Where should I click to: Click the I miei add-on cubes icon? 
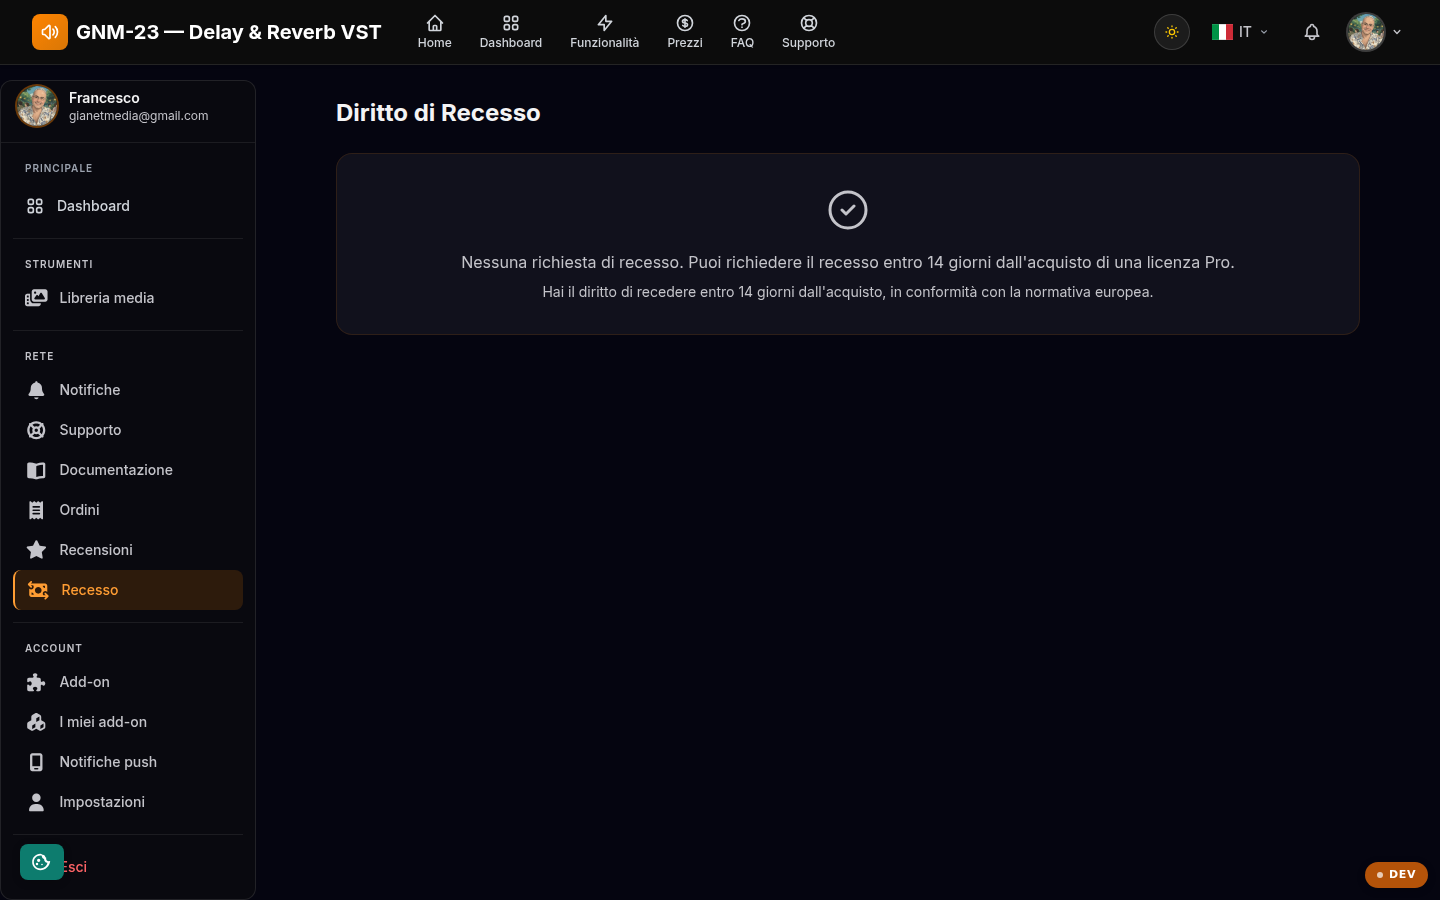coord(36,722)
